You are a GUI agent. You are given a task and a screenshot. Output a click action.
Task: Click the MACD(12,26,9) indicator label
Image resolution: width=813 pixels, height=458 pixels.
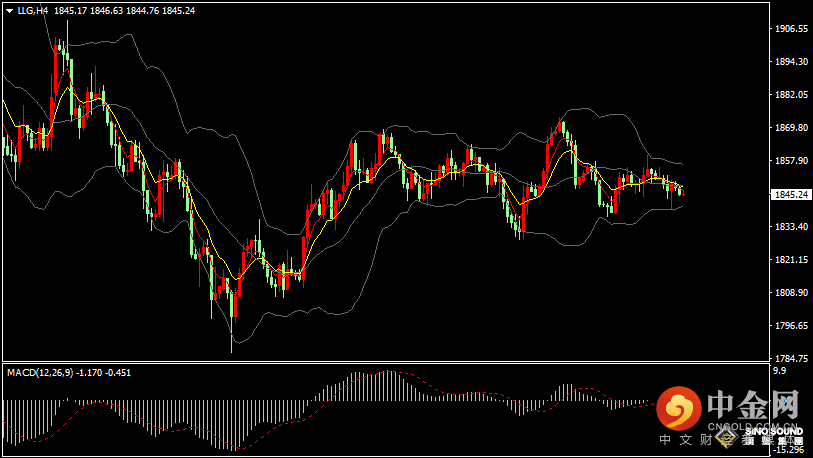tap(40, 372)
